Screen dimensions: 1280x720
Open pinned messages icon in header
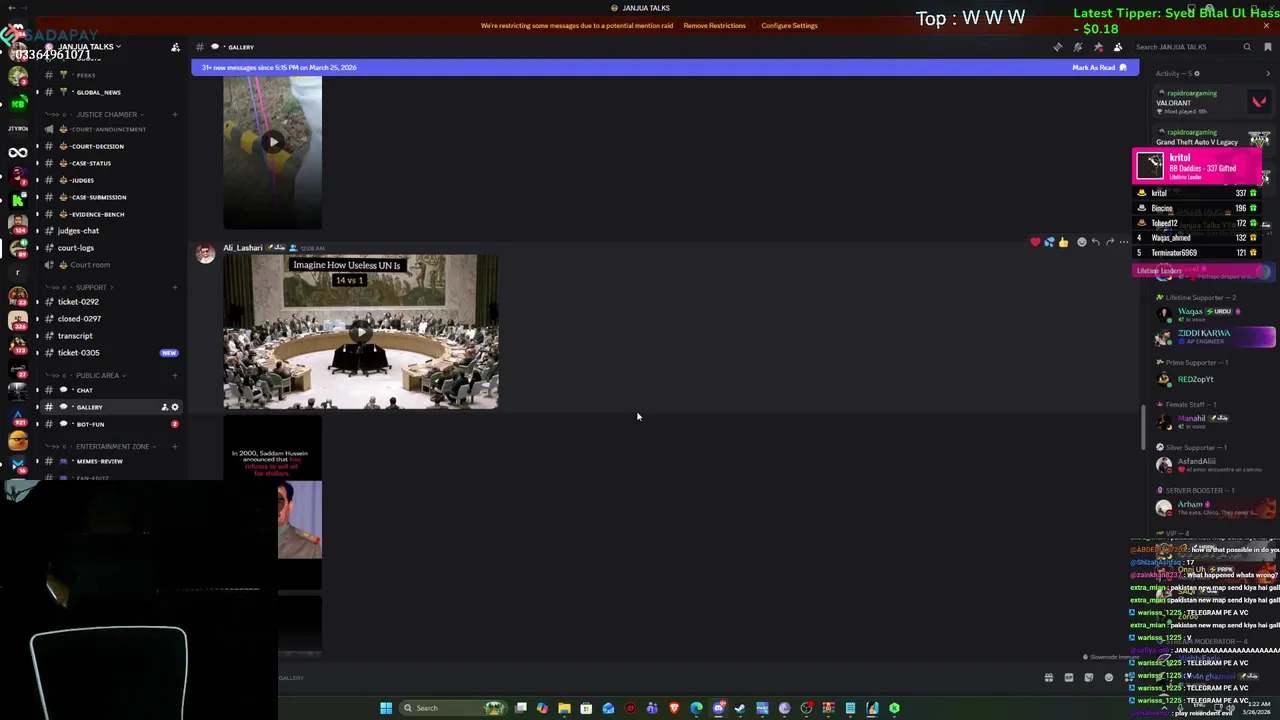click(x=1098, y=47)
